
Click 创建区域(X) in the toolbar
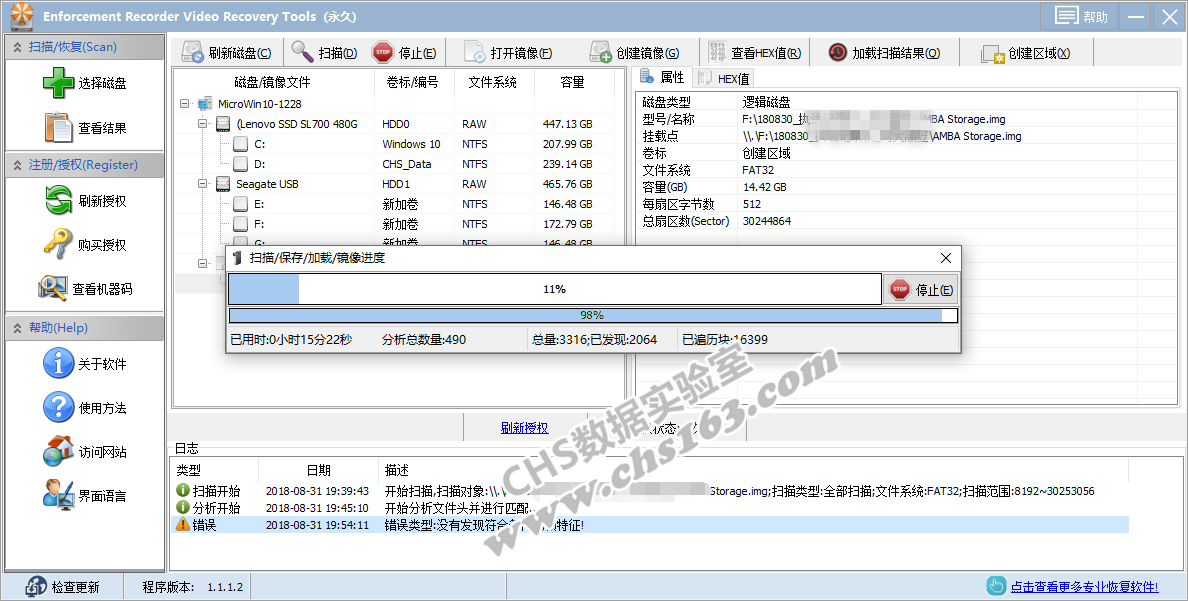pos(1026,52)
